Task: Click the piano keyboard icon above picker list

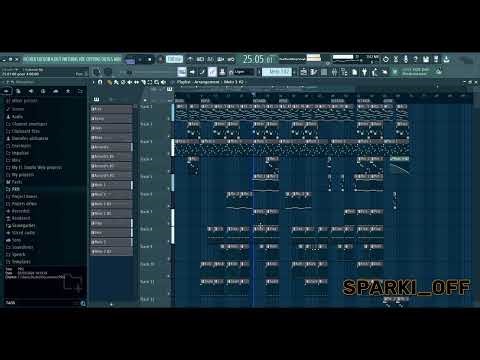Action: [x=96, y=99]
